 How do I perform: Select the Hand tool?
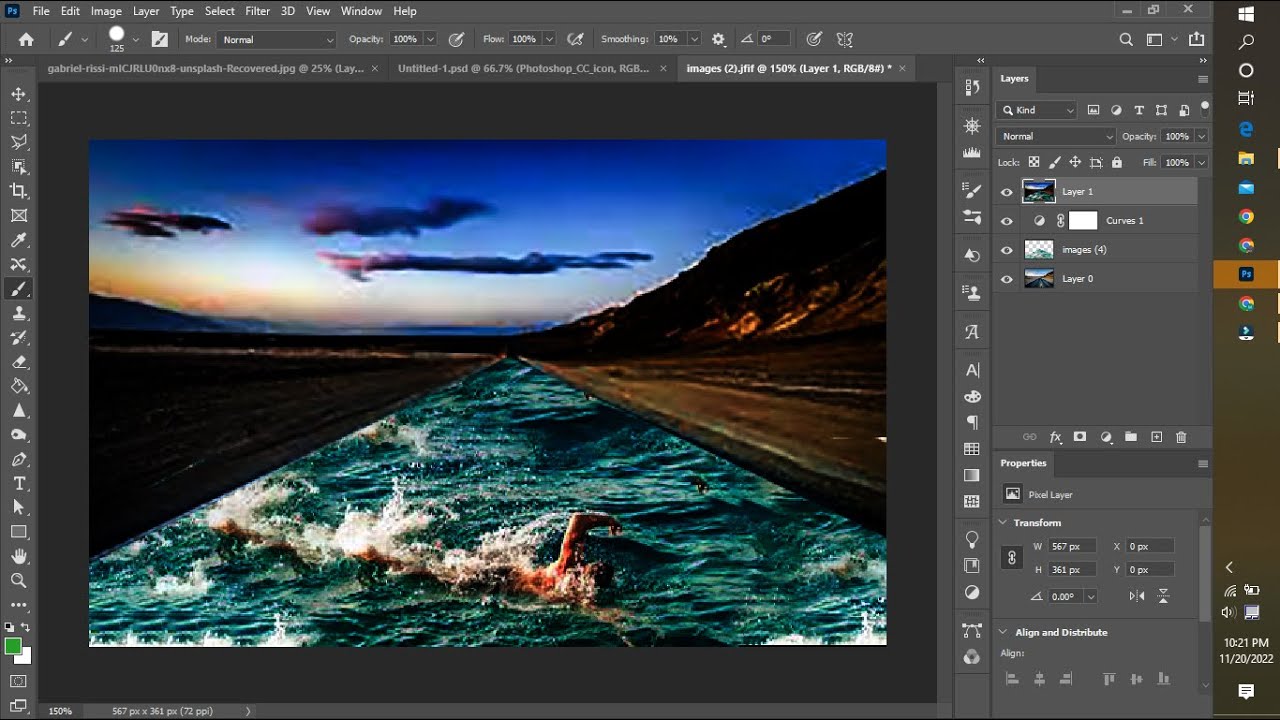pyautogui.click(x=19, y=556)
